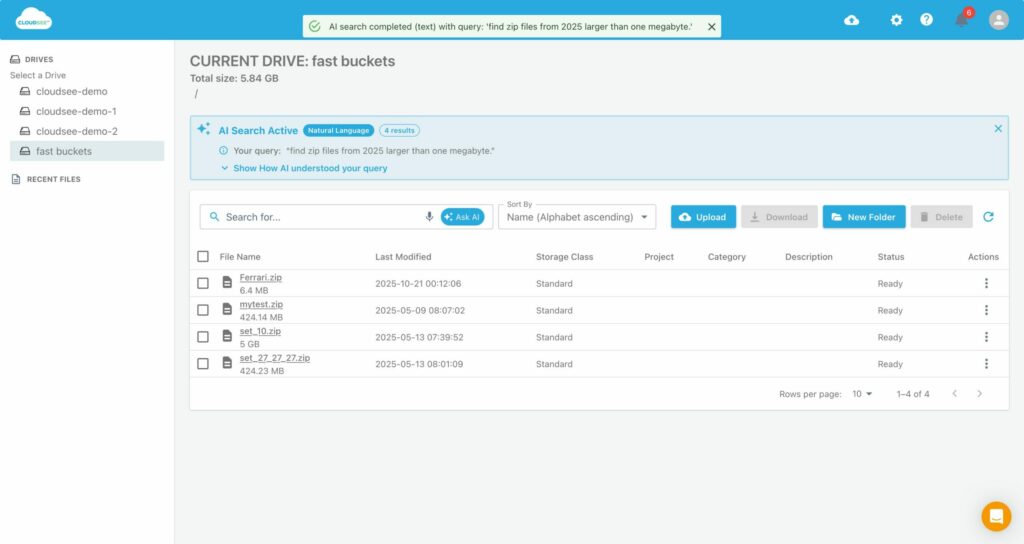
Task: Click the Download button
Action: tap(779, 217)
